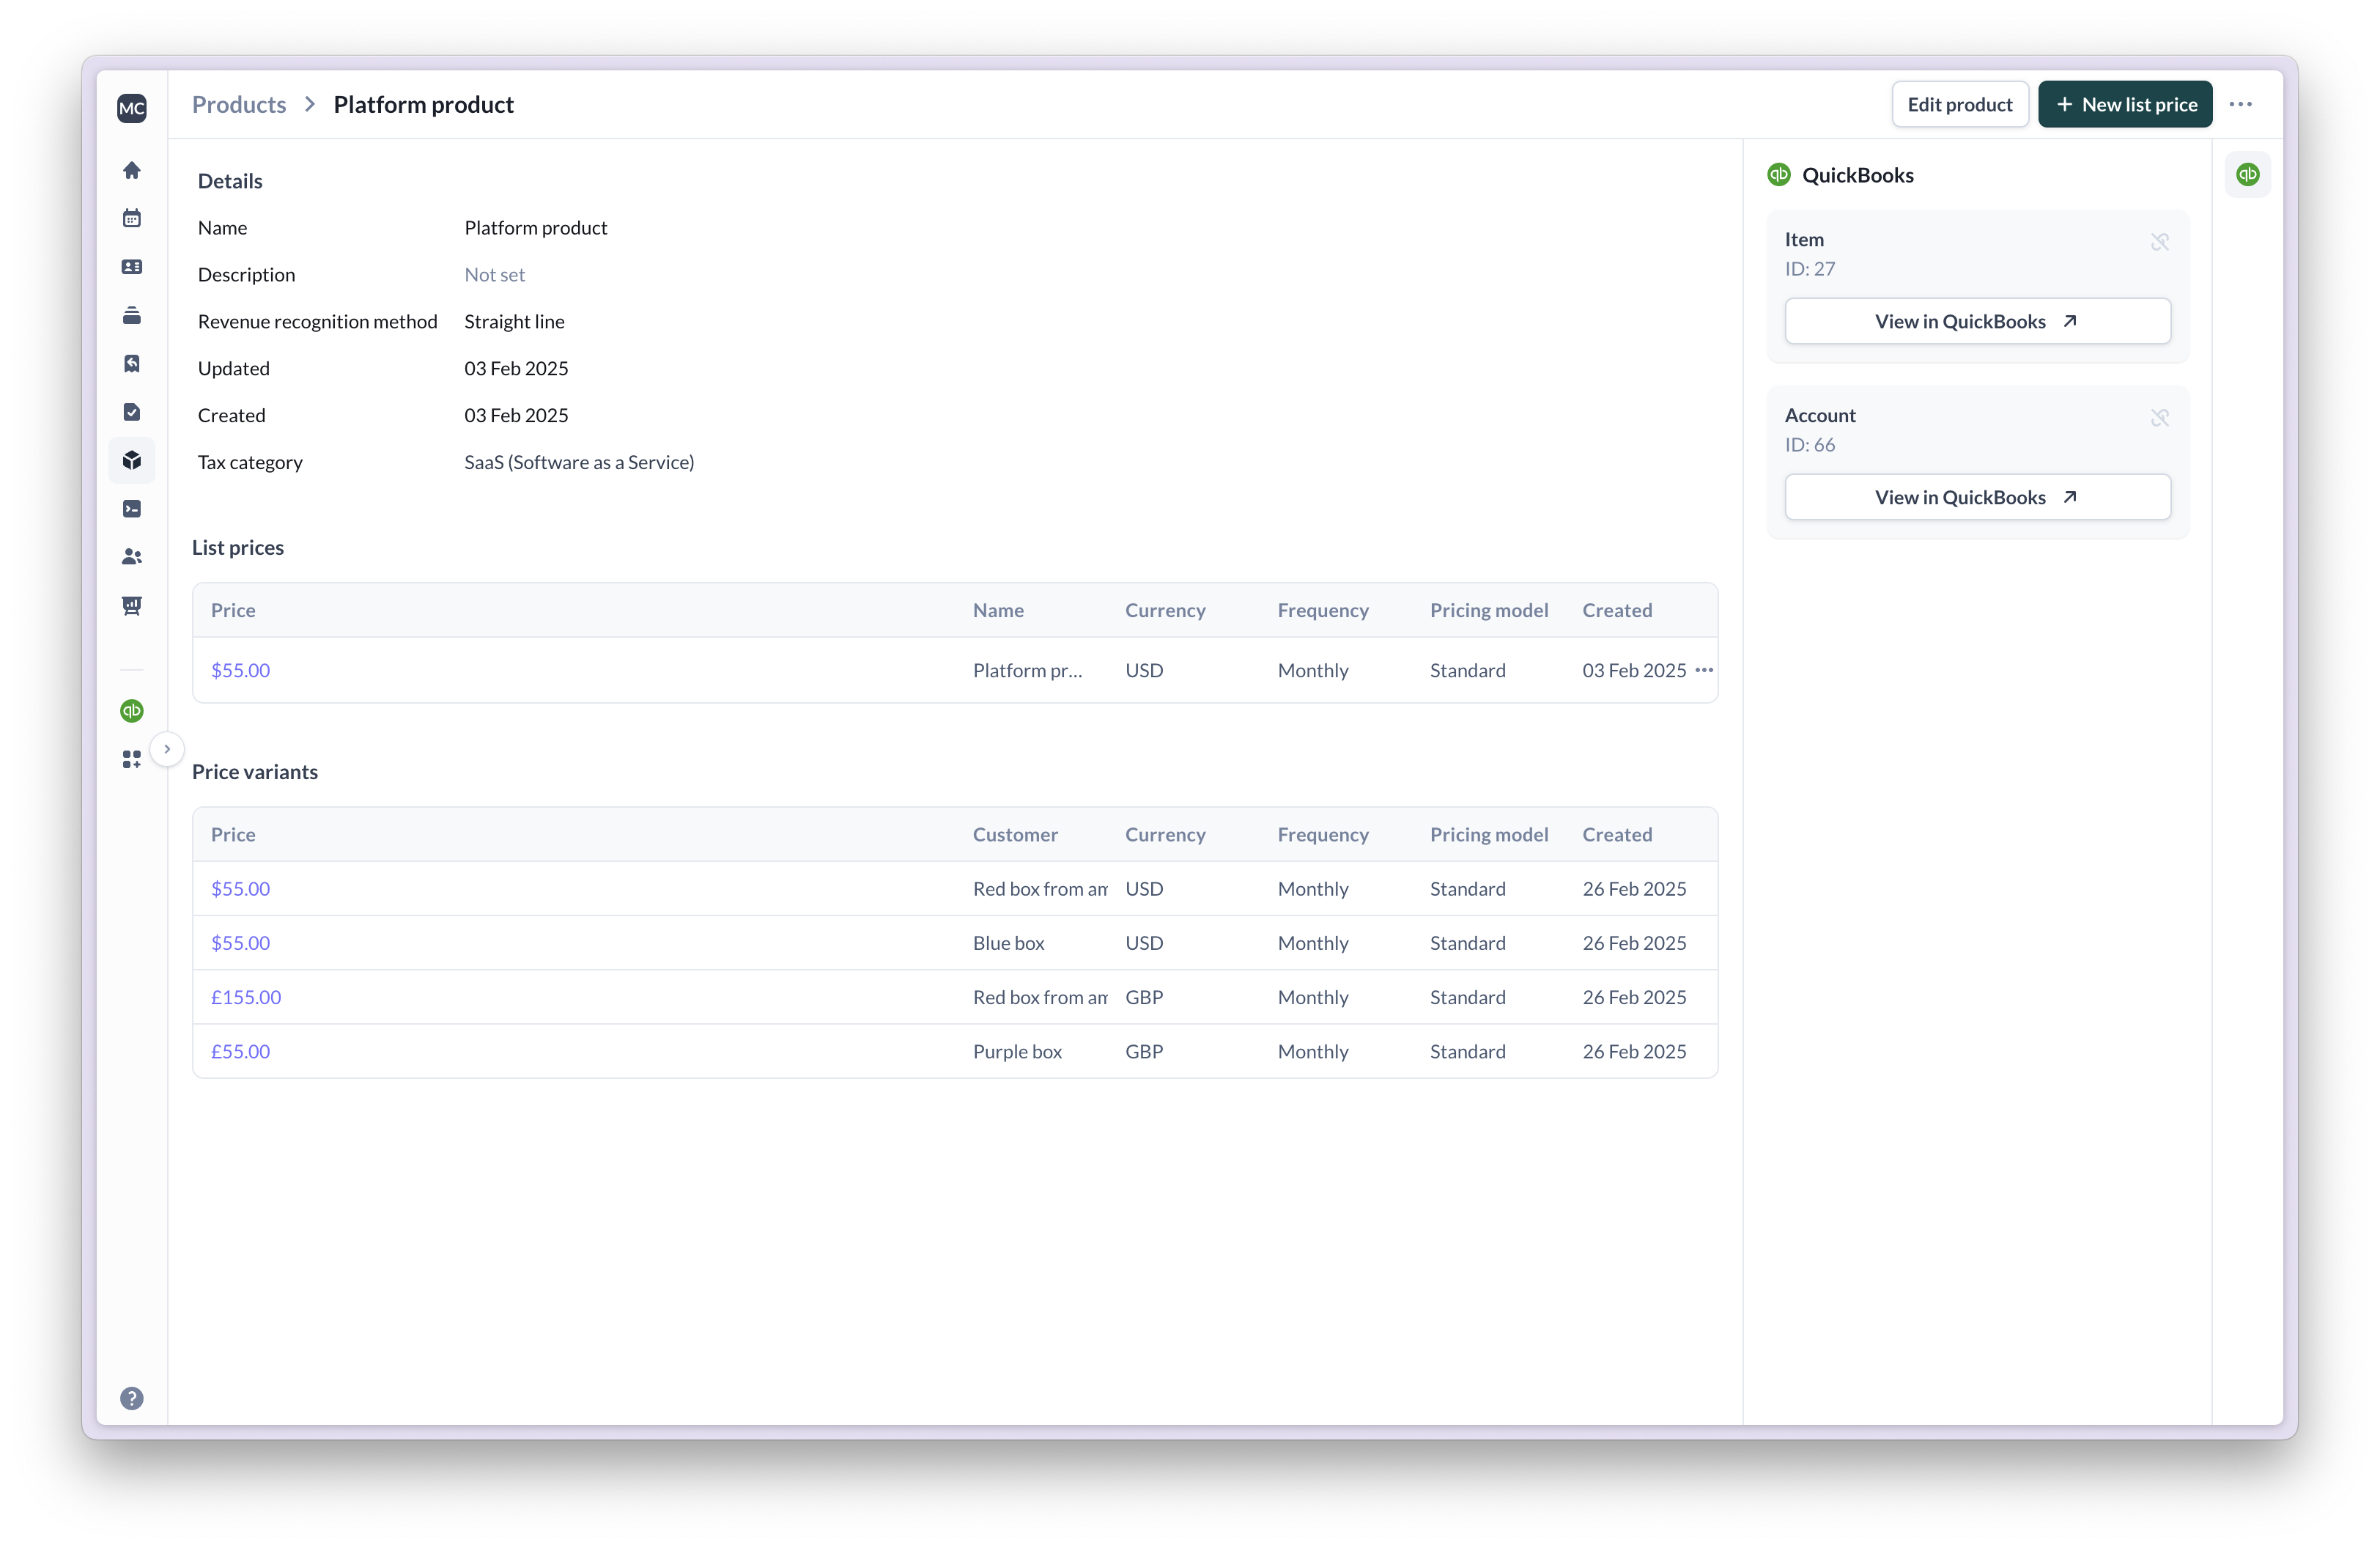Open the calendar icon in sidebar
The height and width of the screenshot is (1548, 2380).
(132, 218)
